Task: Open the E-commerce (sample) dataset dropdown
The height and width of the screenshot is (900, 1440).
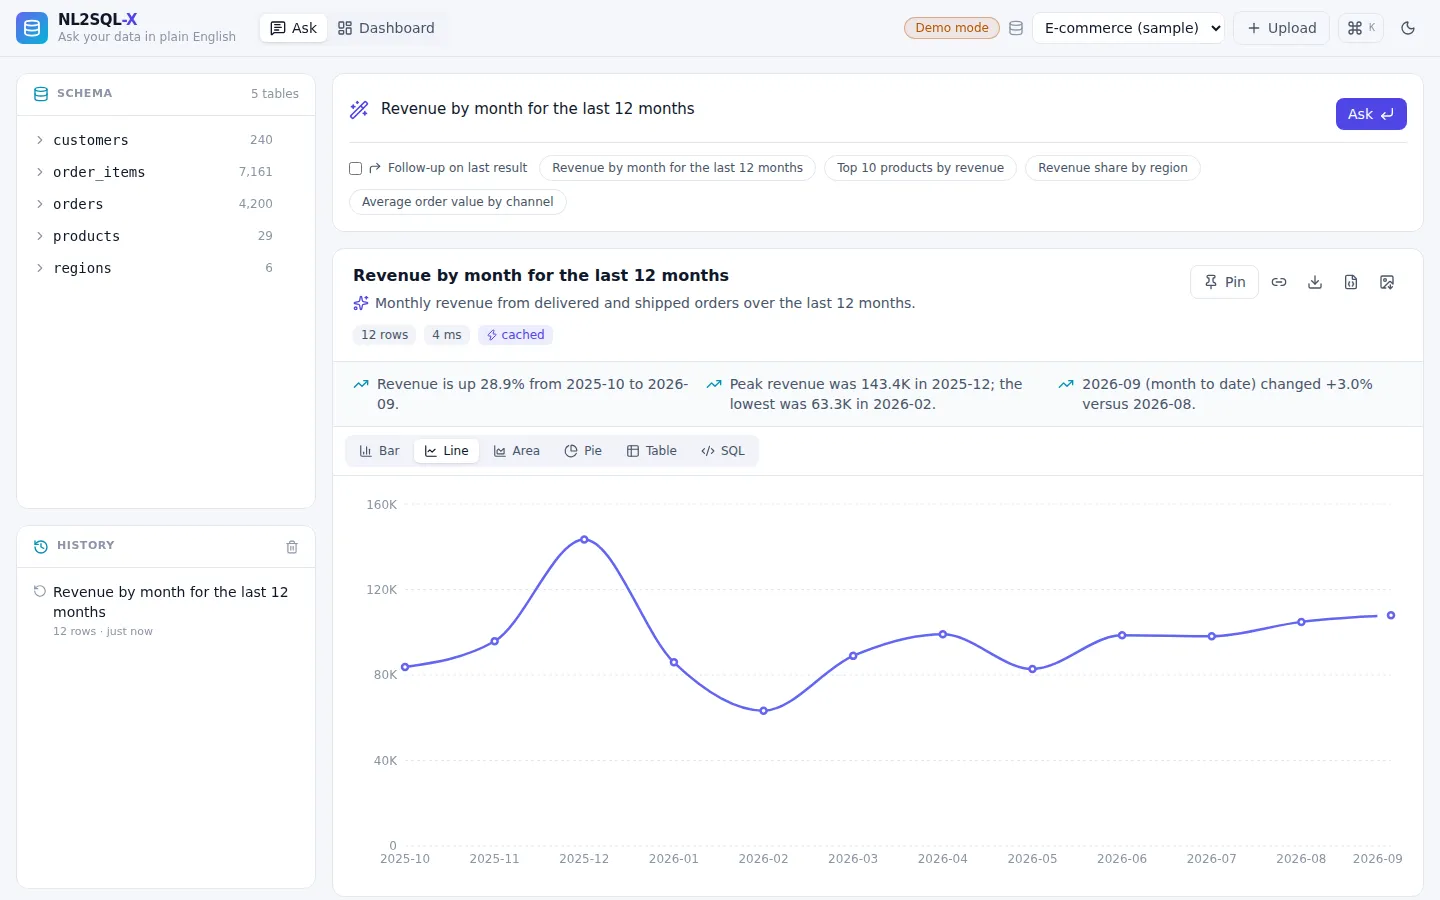Action: [1129, 28]
